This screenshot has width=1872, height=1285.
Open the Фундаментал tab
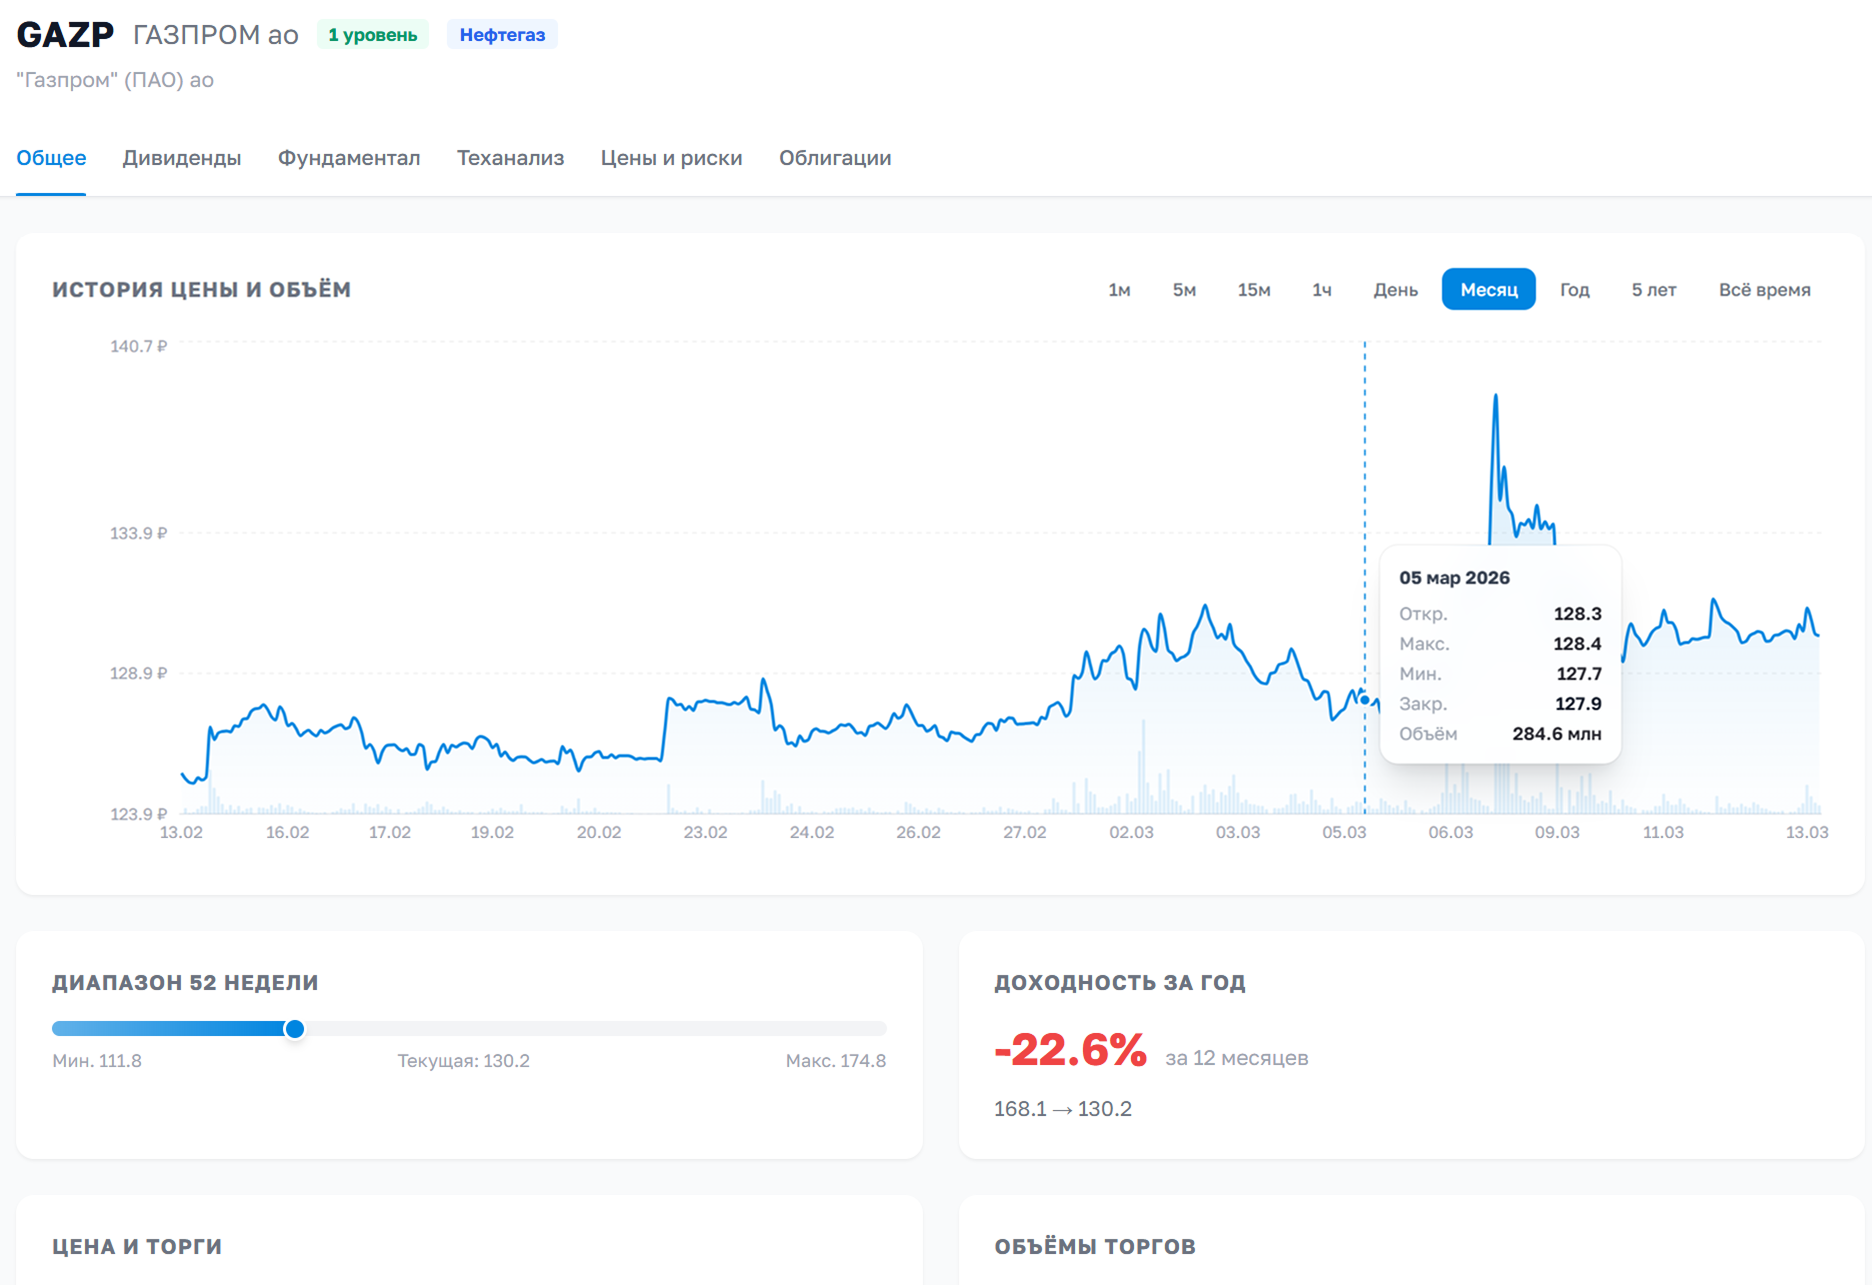coord(349,158)
